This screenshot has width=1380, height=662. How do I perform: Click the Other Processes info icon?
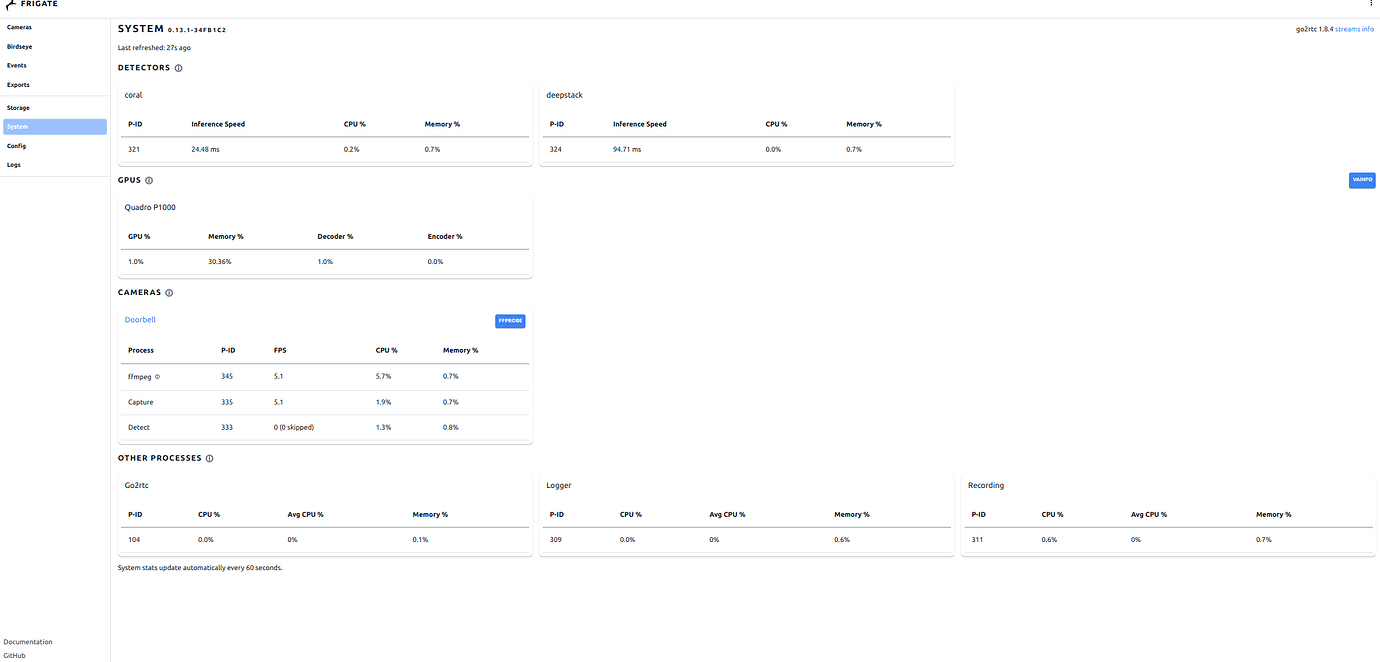209,458
